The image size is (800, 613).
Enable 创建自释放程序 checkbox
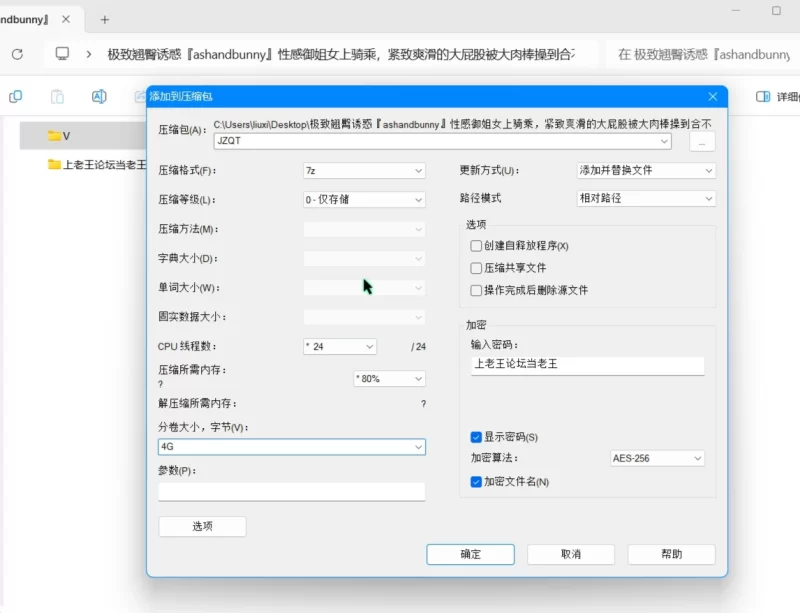tap(476, 246)
